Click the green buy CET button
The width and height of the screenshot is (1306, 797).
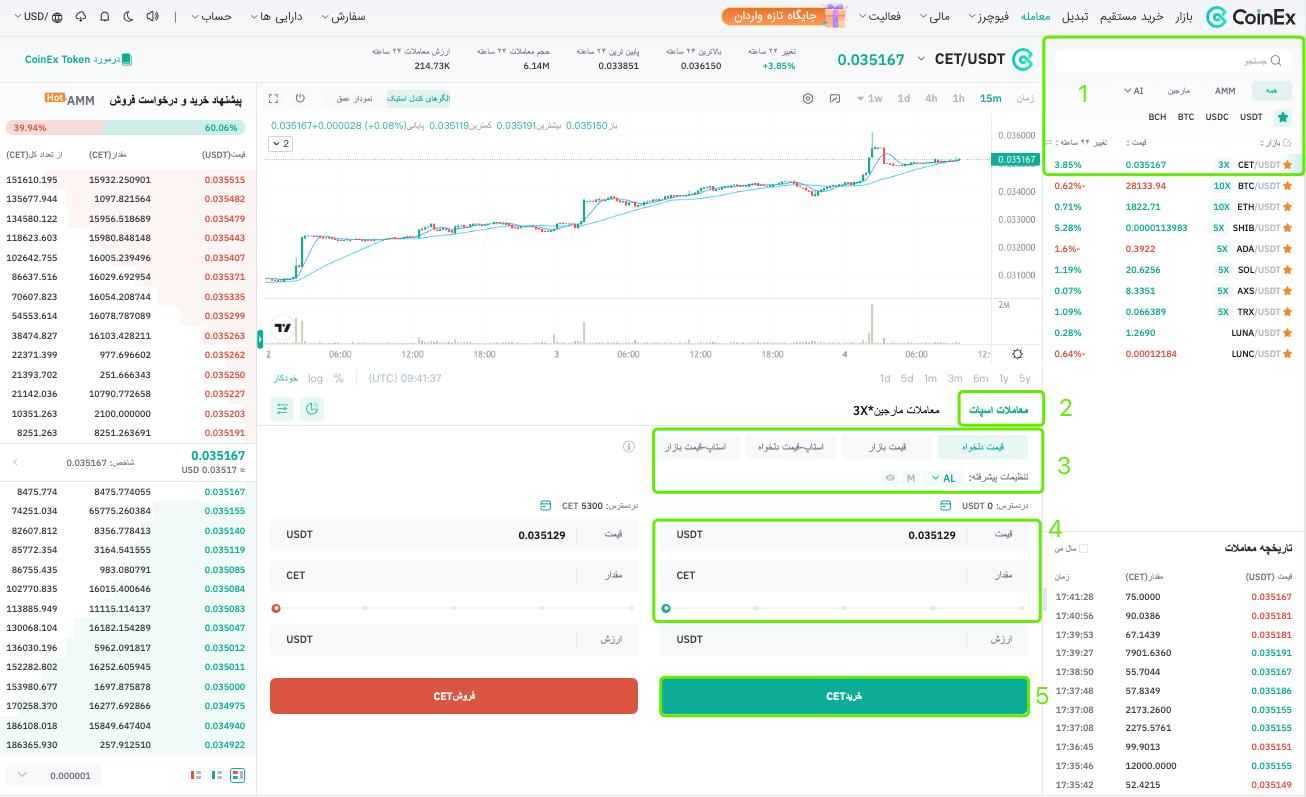point(844,696)
